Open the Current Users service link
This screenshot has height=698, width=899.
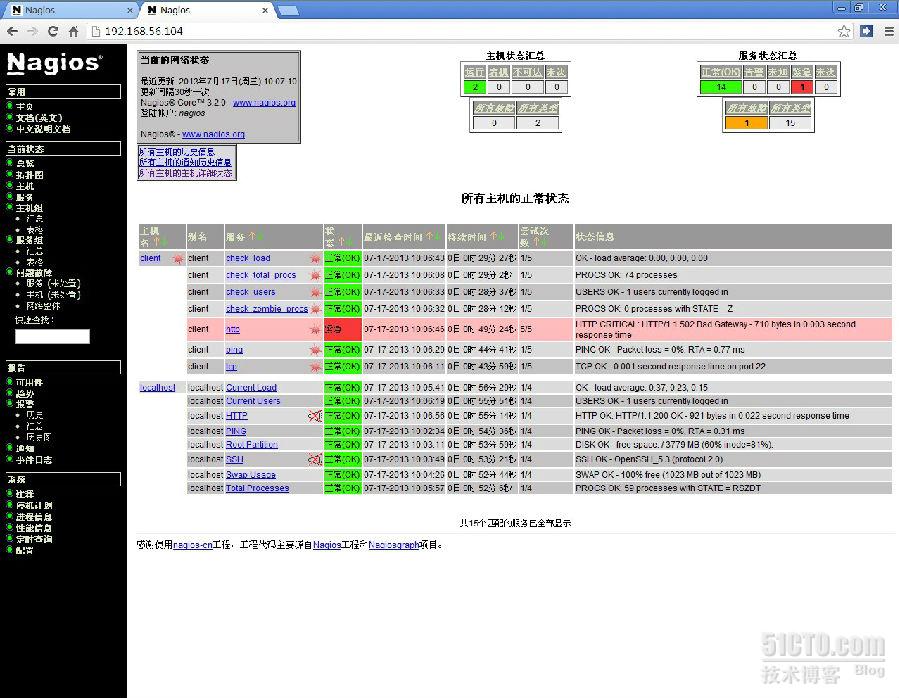[253, 401]
